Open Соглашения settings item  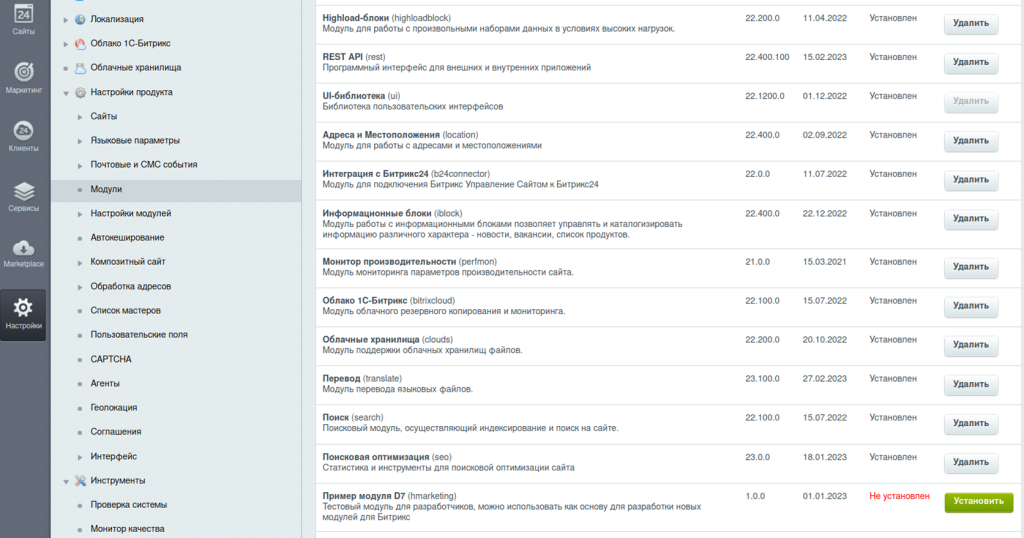coord(116,432)
